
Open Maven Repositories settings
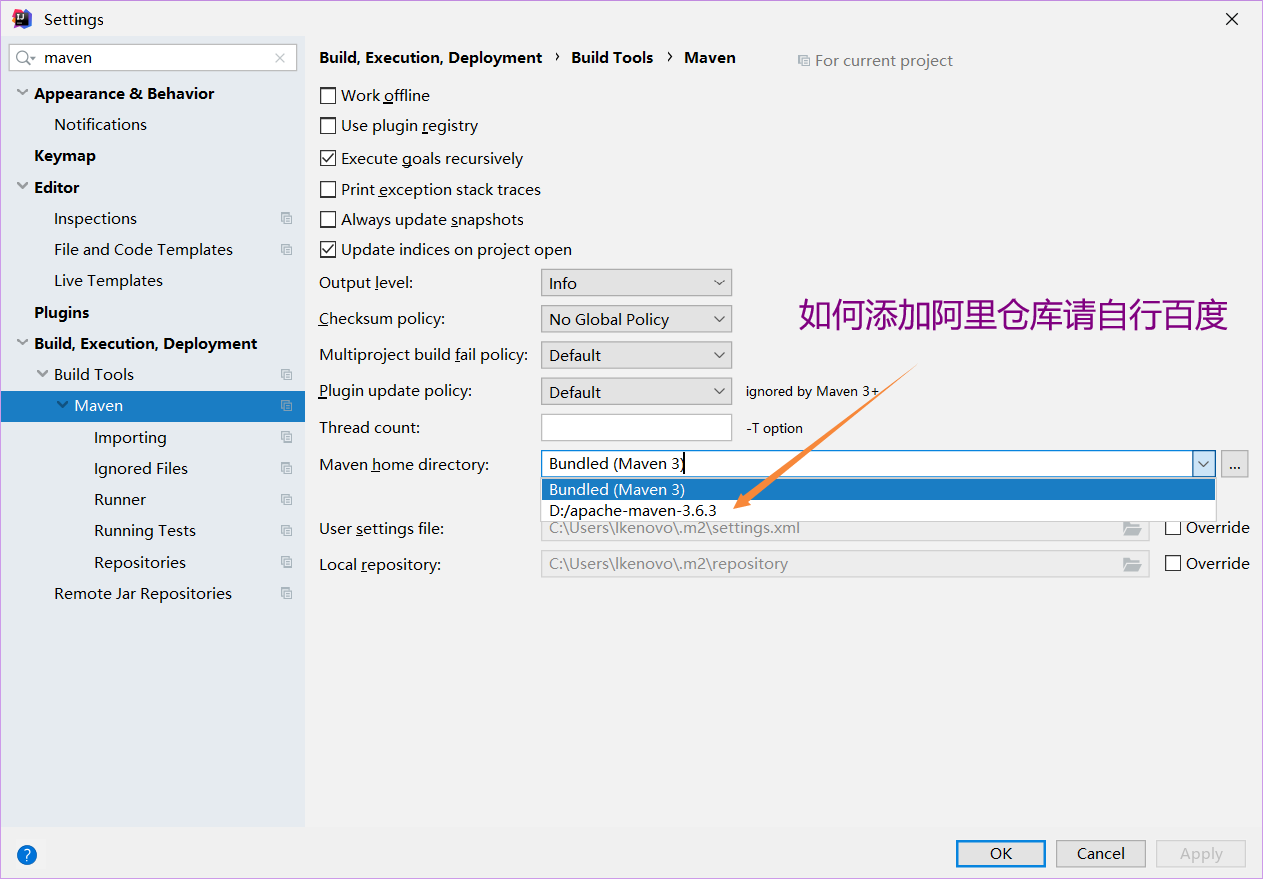click(x=140, y=562)
